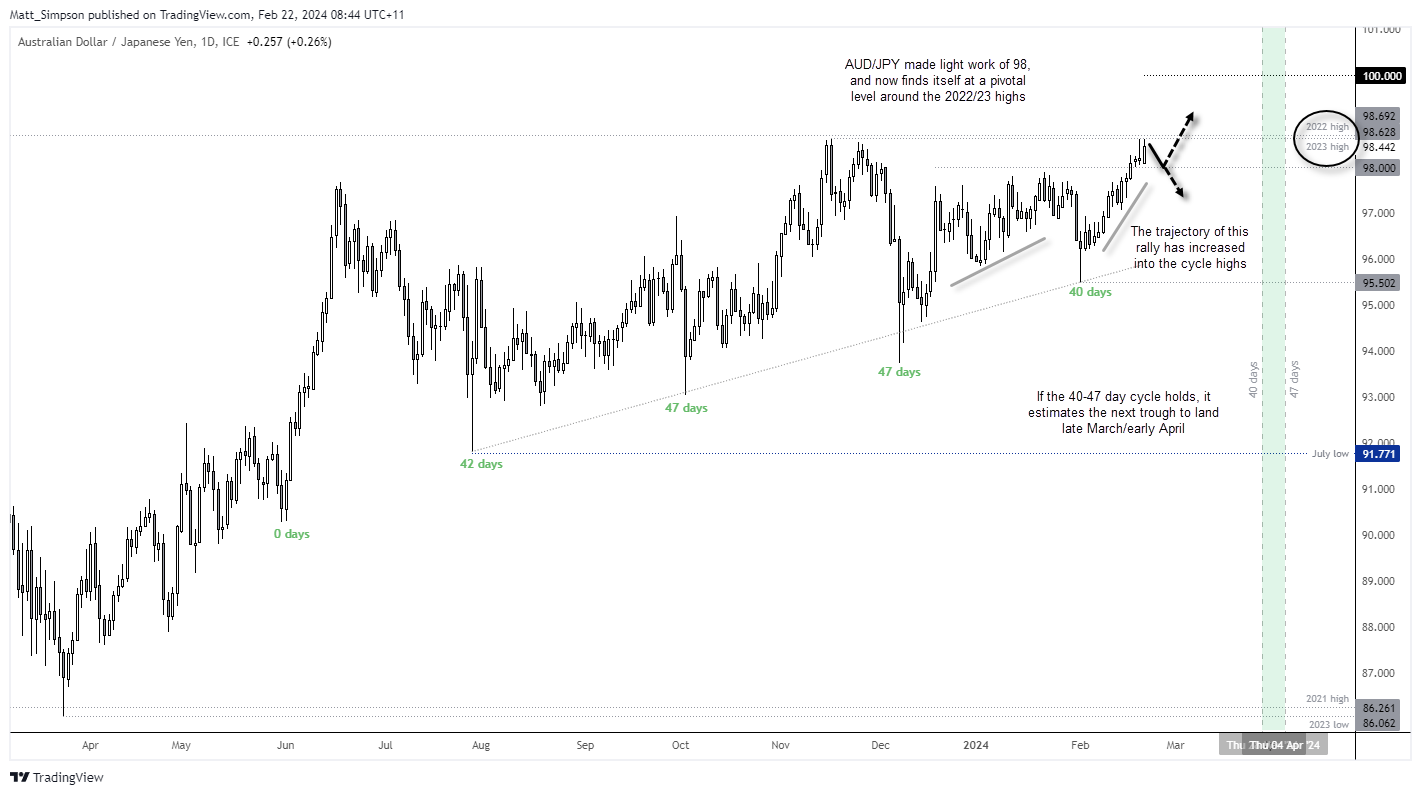Click the 'trajectory of this rally' annotation
This screenshot has width=1421, height=795.
point(1190,247)
